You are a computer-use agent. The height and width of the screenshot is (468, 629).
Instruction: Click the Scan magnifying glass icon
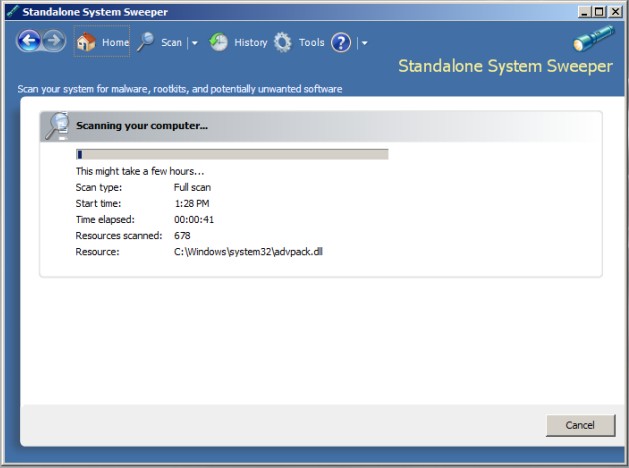[146, 42]
